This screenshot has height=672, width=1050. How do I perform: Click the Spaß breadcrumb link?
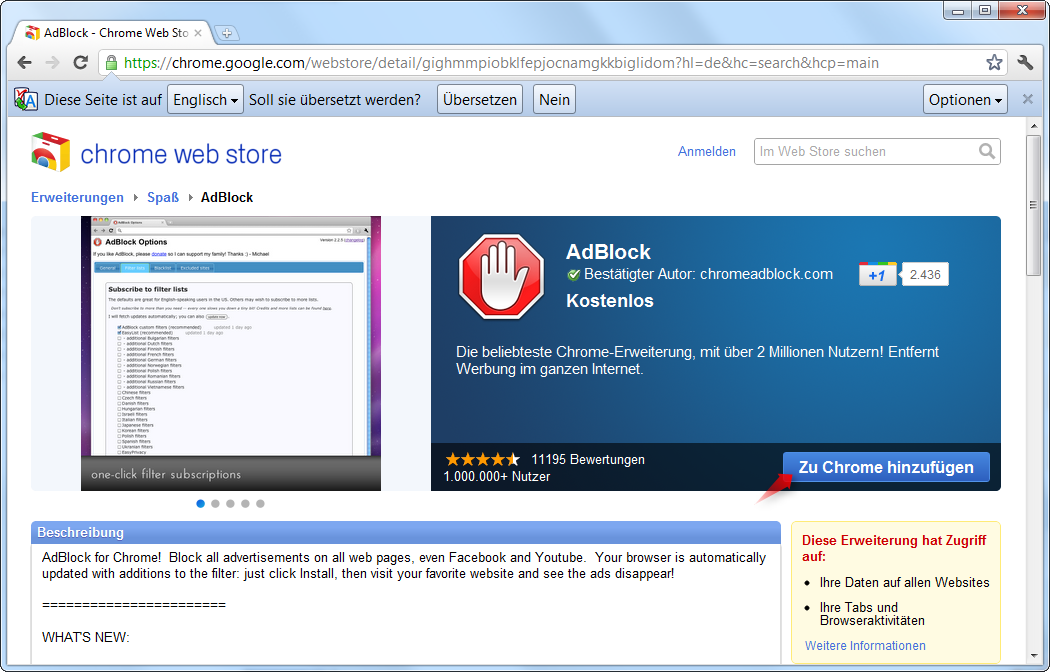163,197
